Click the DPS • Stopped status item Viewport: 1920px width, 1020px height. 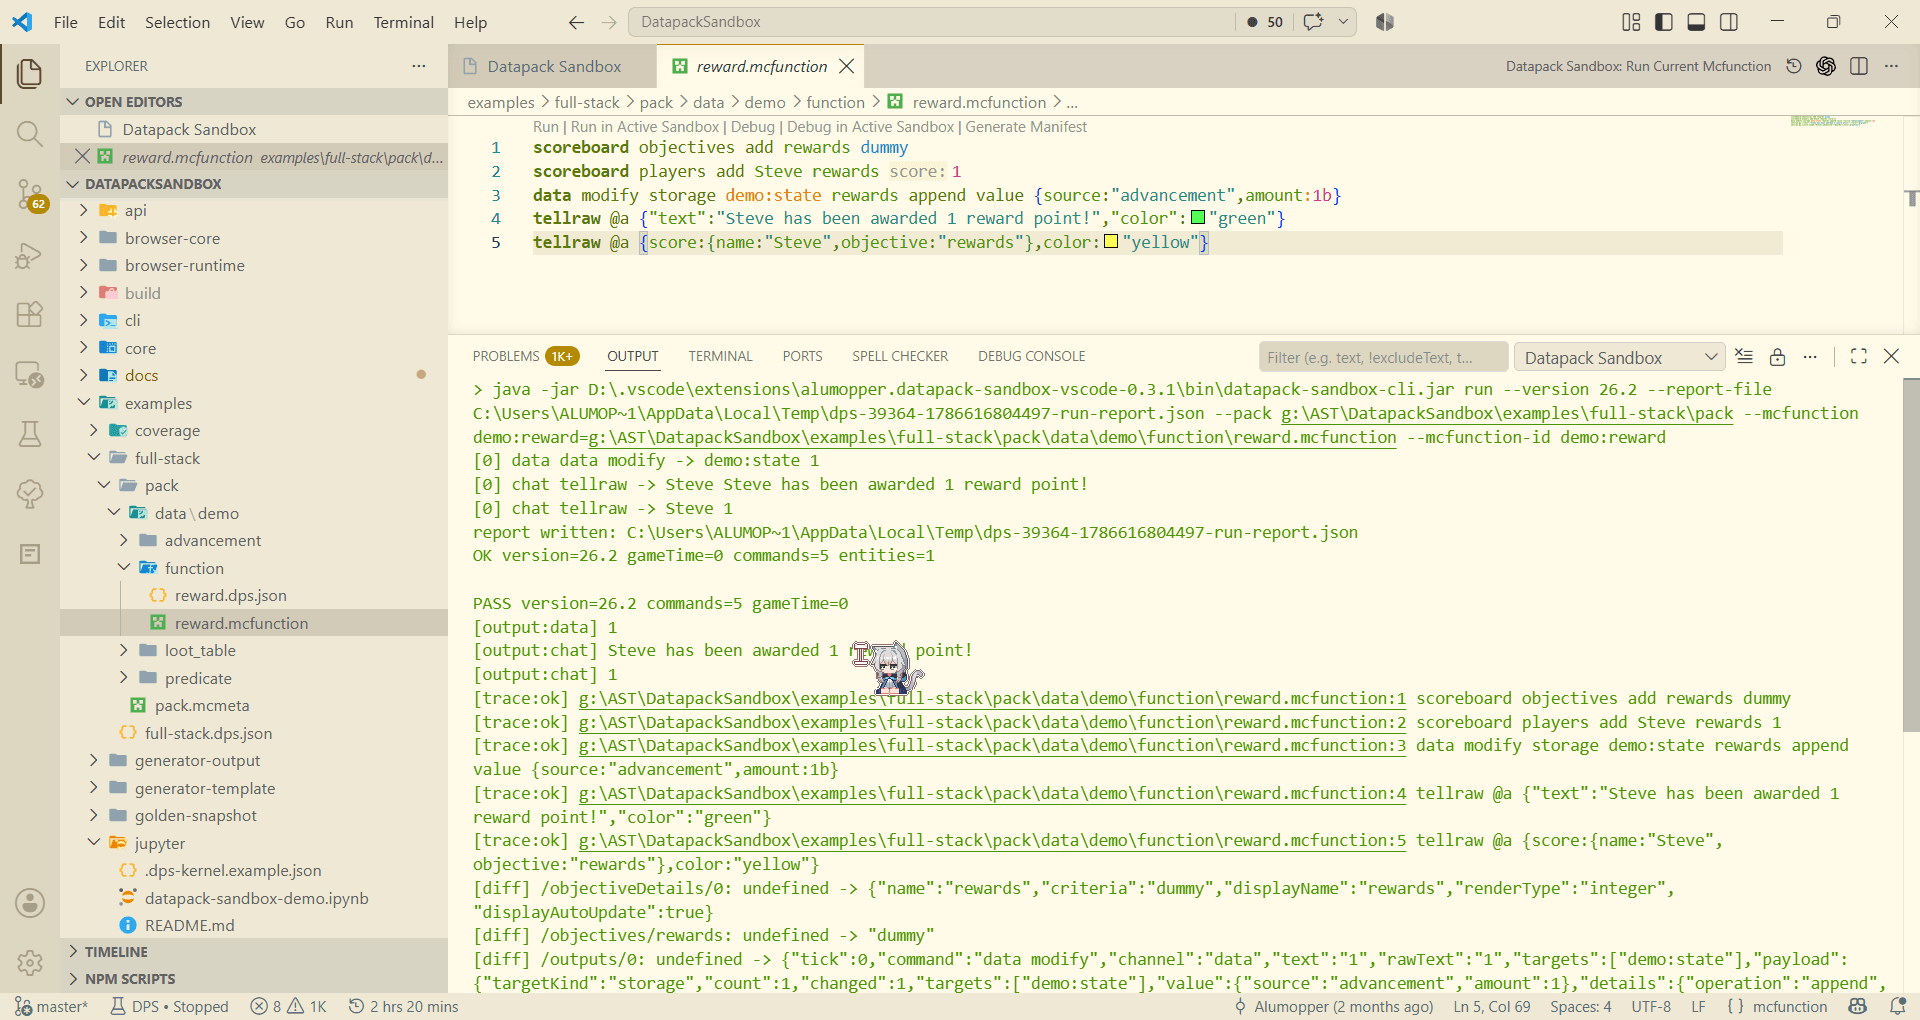click(x=169, y=1006)
